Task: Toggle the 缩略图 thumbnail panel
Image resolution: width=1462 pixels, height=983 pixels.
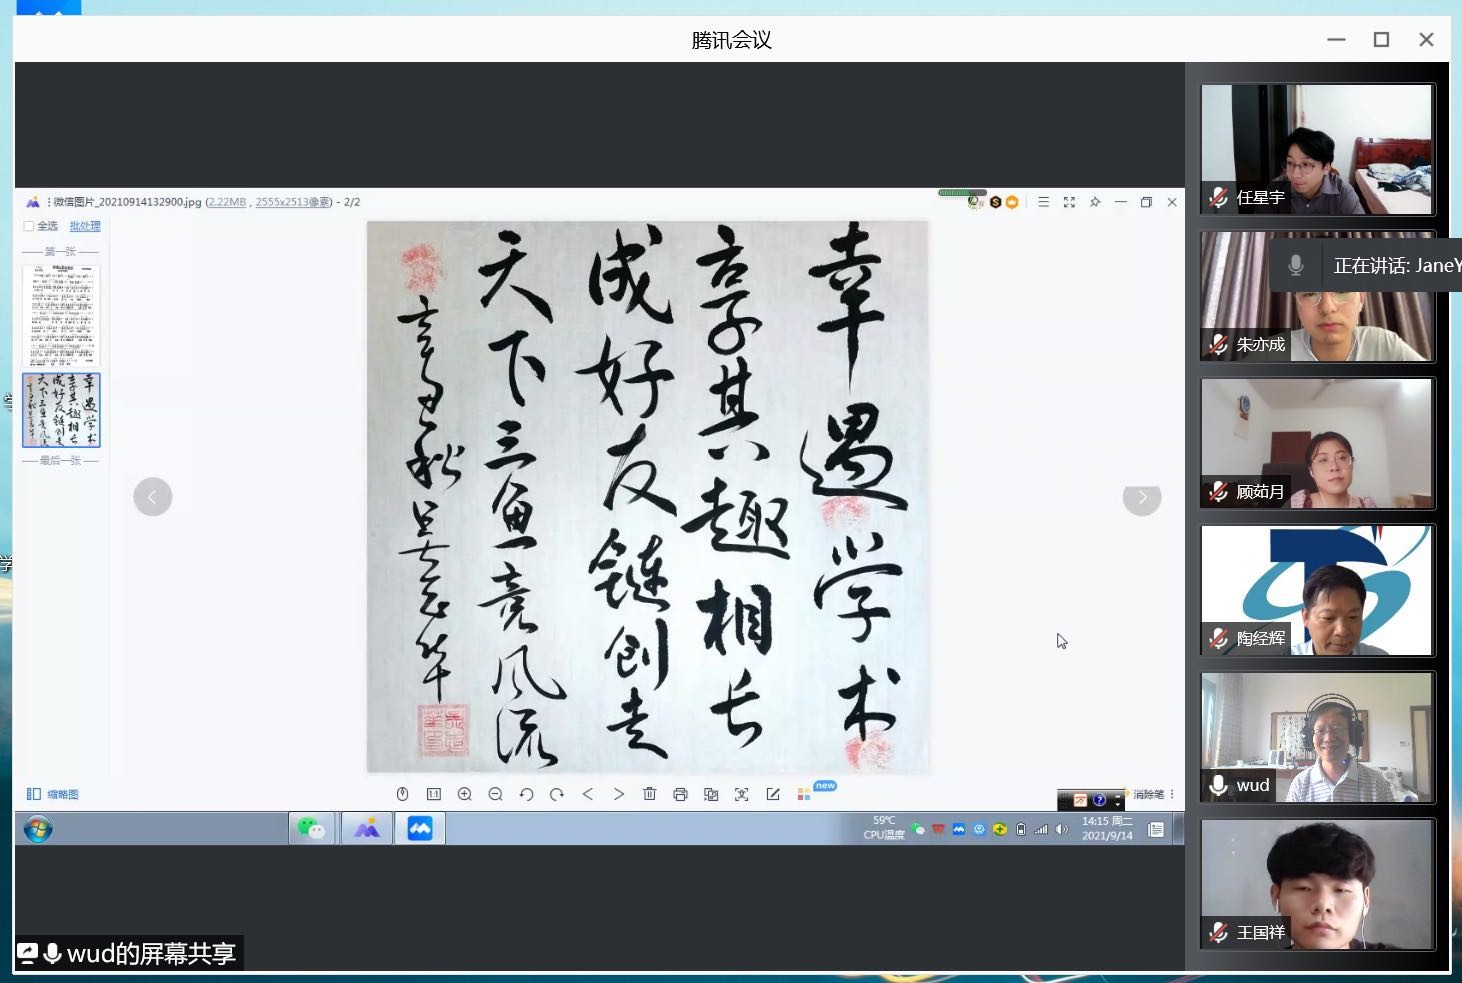Action: 52,794
